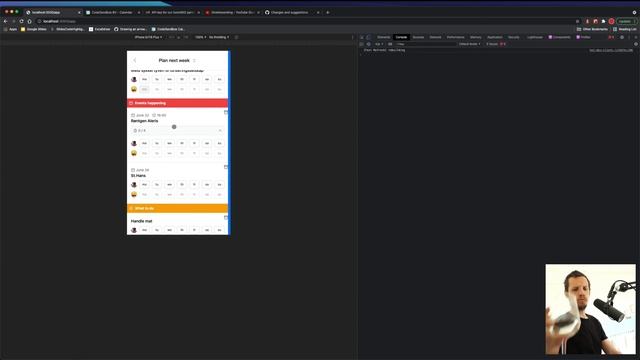The image size is (640, 360).
Task: Open the Reading List
Action: [624, 29]
